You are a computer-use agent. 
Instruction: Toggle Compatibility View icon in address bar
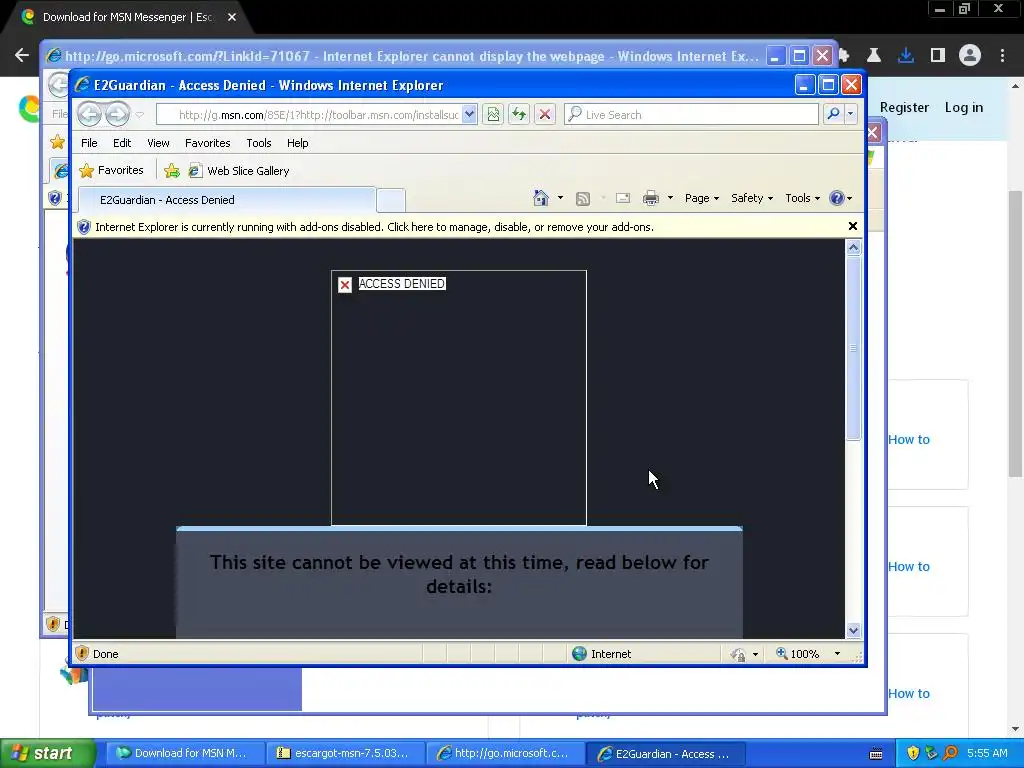493,115
